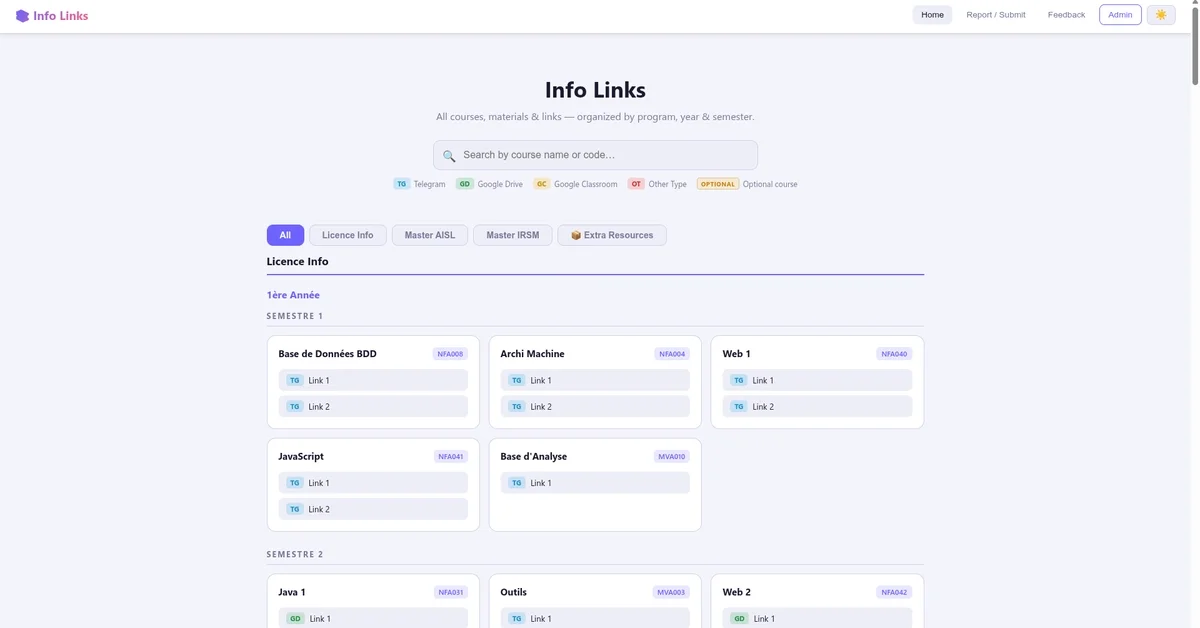This screenshot has width=1200, height=628.
Task: Open the Extra Resources tab
Action: point(612,235)
